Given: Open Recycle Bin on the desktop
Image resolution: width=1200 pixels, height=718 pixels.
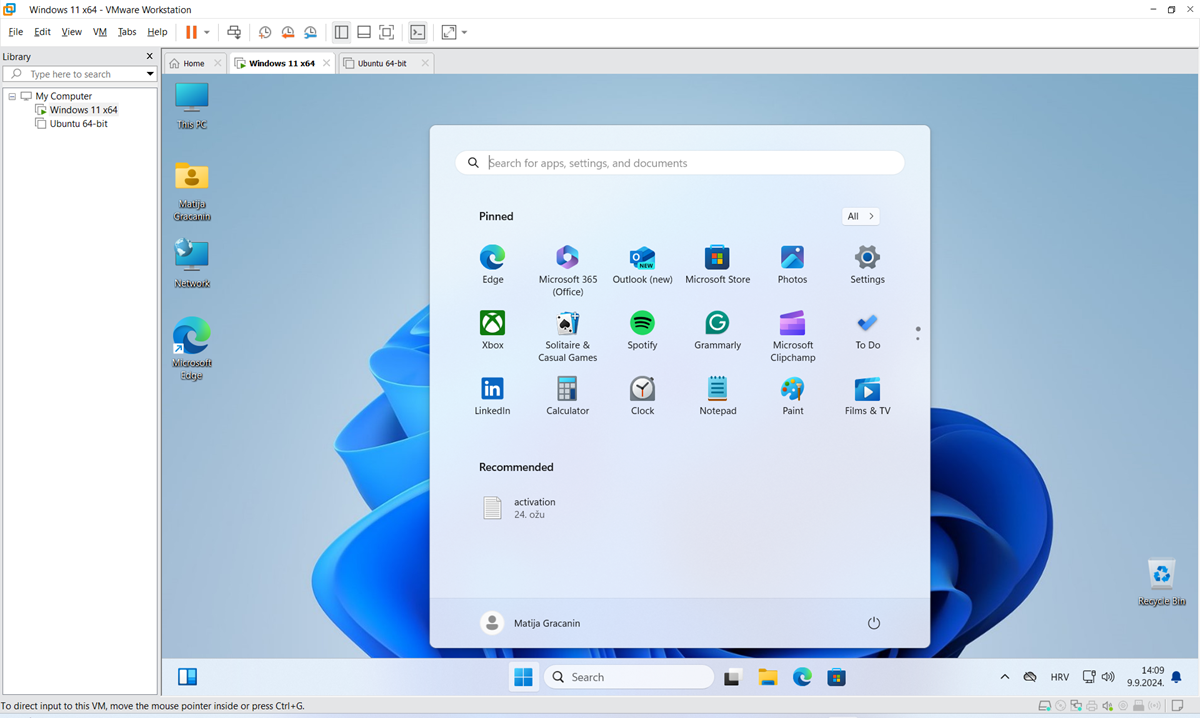Looking at the screenshot, I should 1161,582.
